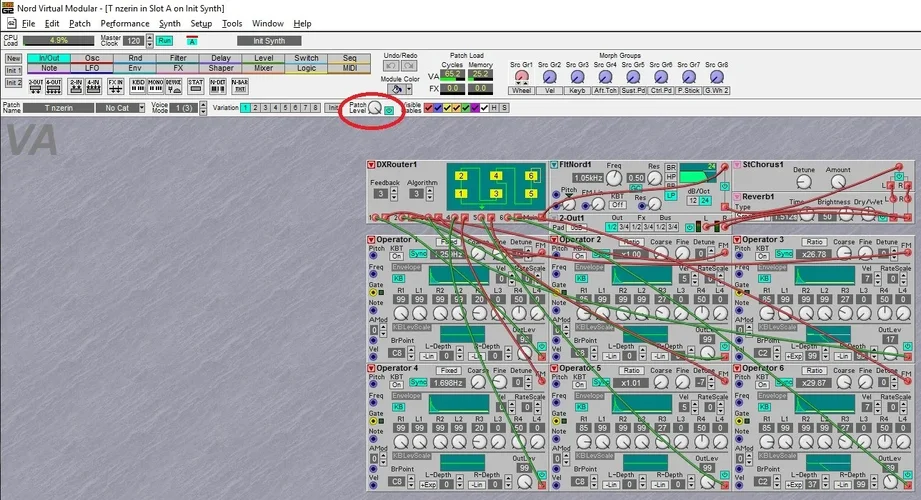The image size is (921, 500).
Task: Switch to the Filter module tab
Action: (178, 58)
